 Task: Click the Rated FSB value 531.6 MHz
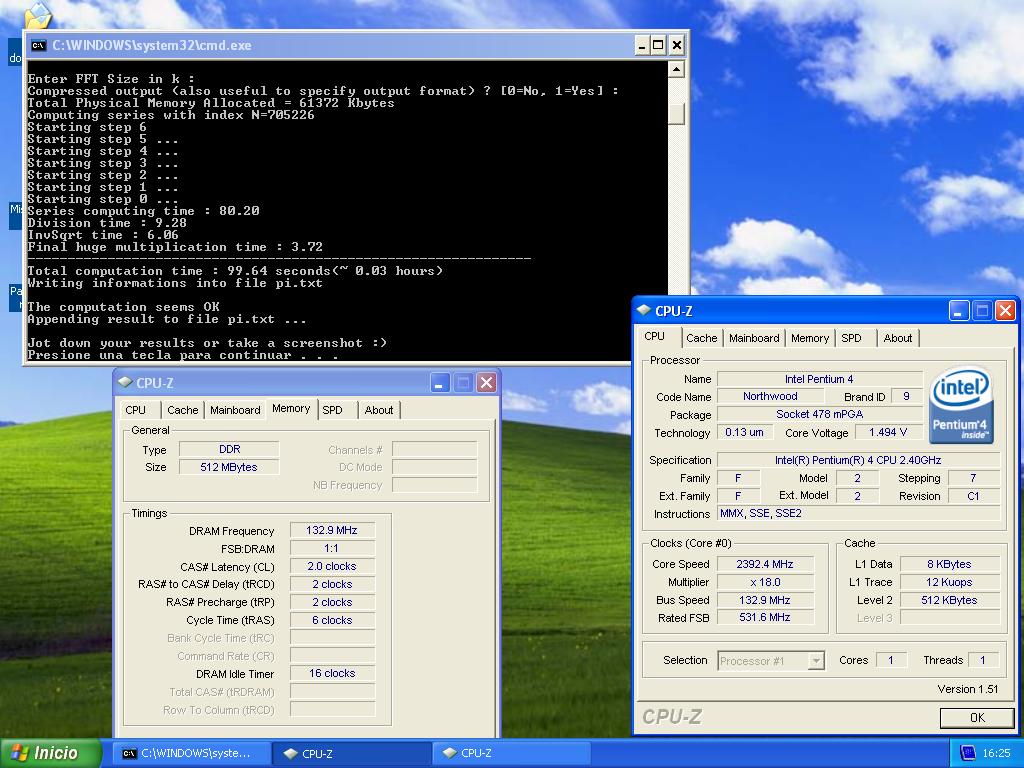(765, 617)
